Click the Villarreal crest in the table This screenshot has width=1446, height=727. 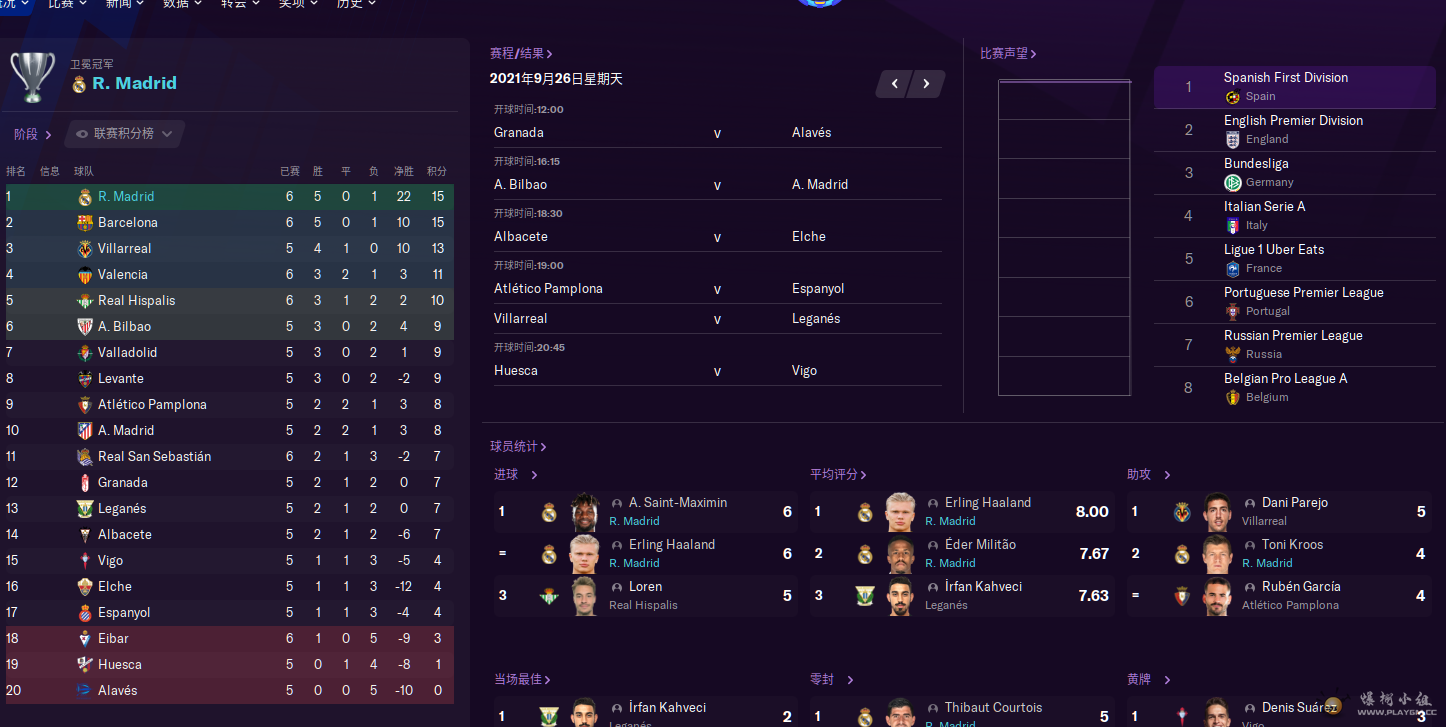point(85,249)
